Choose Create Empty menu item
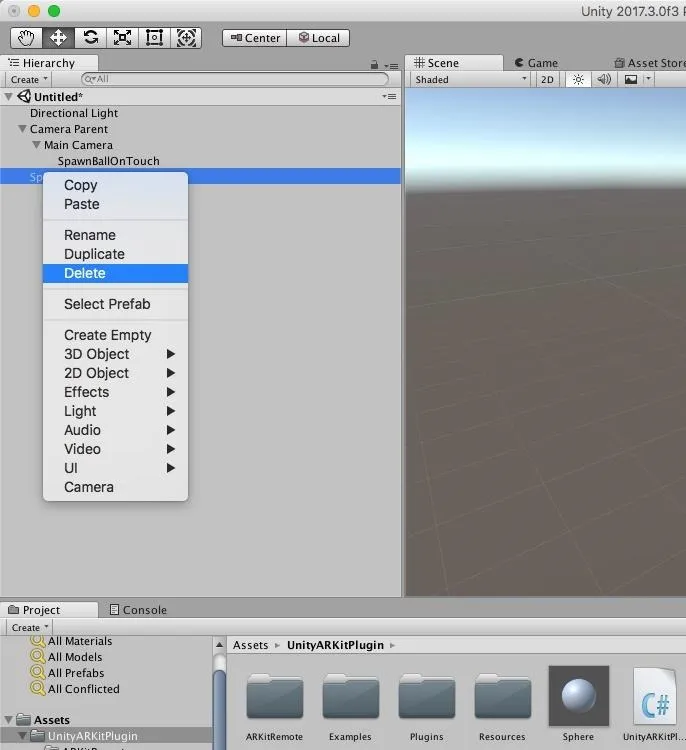This screenshot has width=686, height=750. (x=115, y=335)
